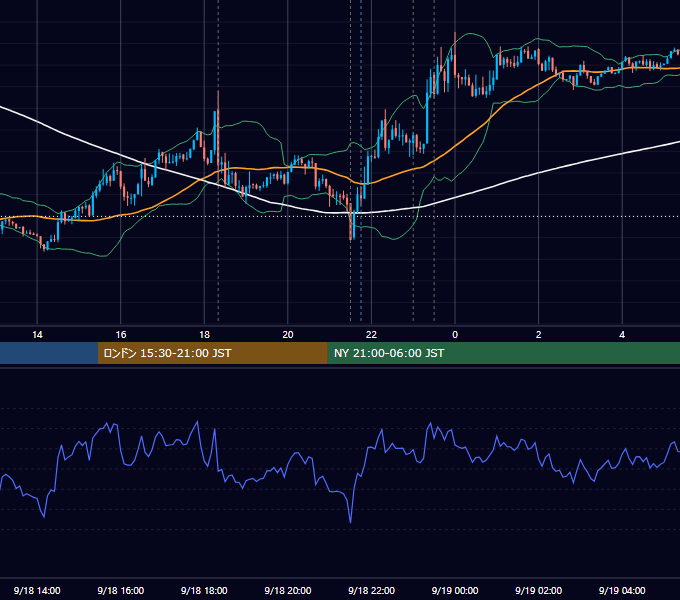
Task: Click the '9/18 22:00' date label
Action: 372,590
